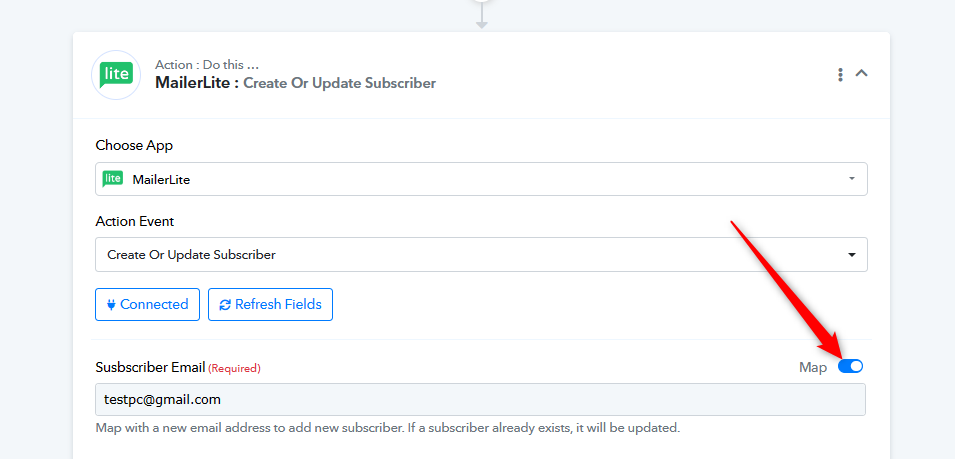Click the MailerLite logo in action header
Screen dimensions: 955x459
point(116,75)
